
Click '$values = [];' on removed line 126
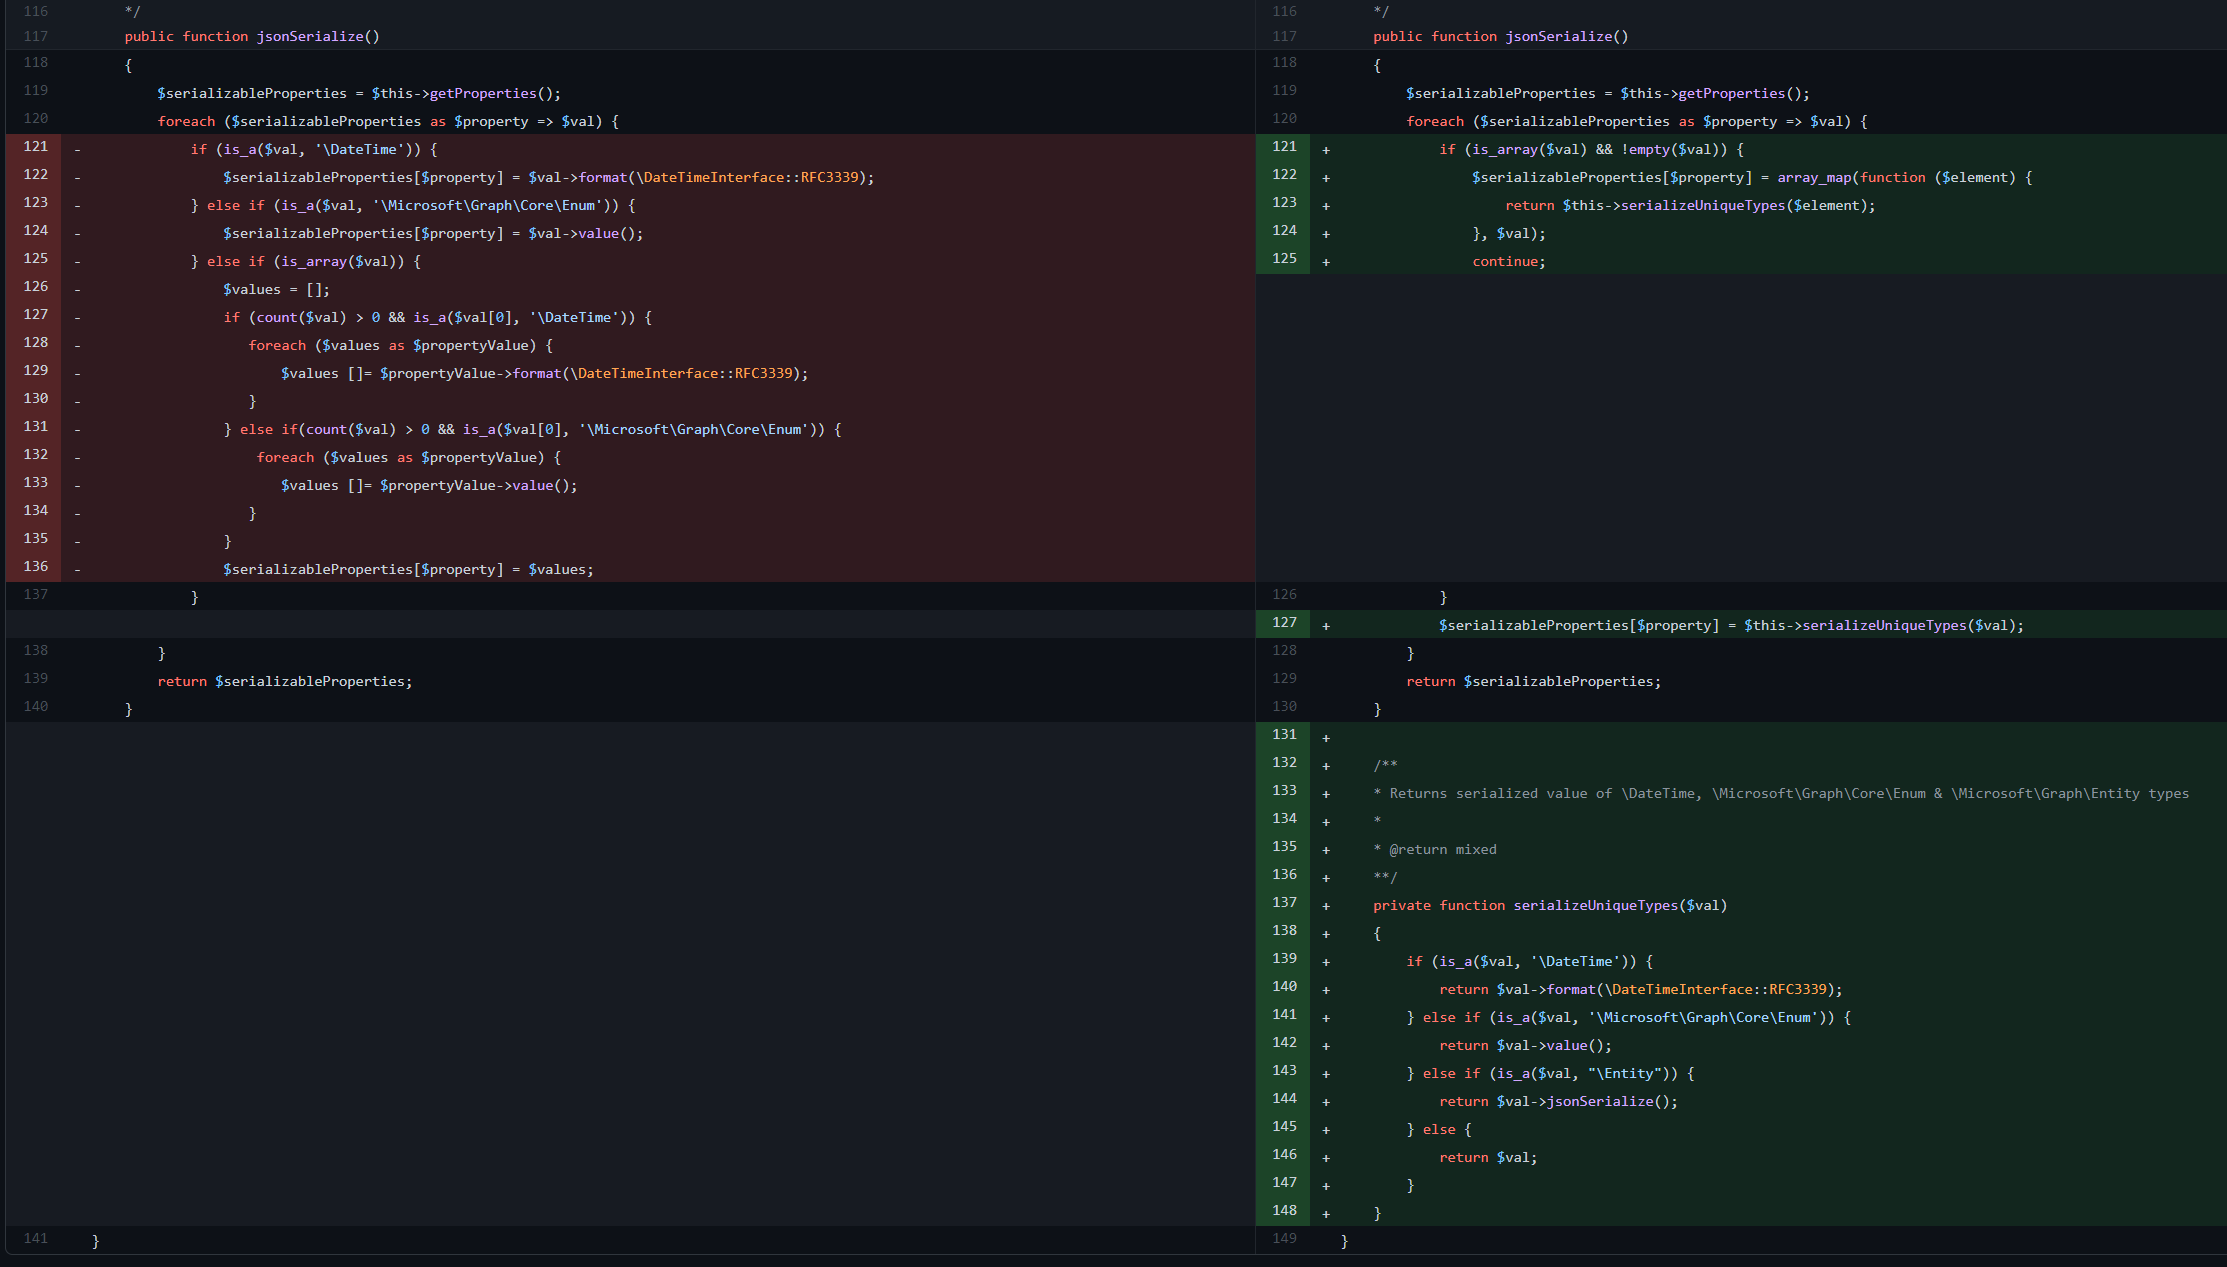tap(276, 289)
